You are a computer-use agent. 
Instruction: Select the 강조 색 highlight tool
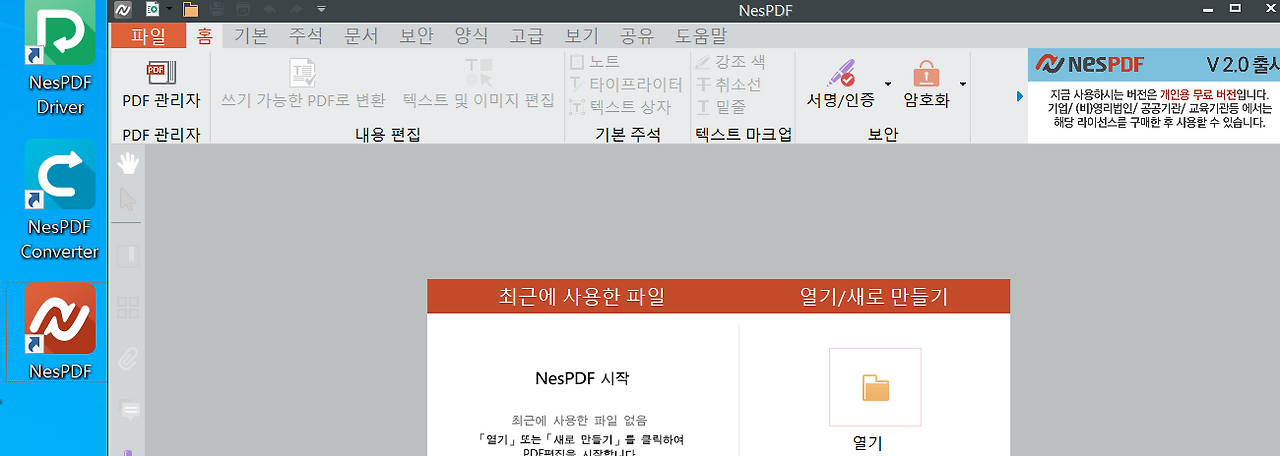[731, 61]
